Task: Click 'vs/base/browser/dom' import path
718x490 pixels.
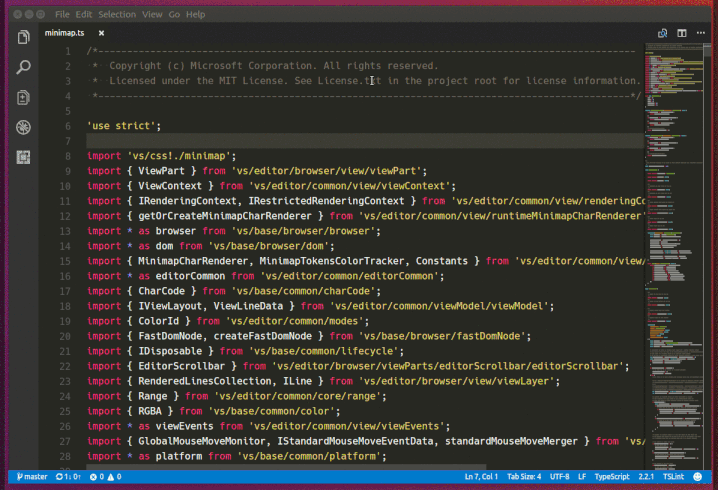Action: 268,246
